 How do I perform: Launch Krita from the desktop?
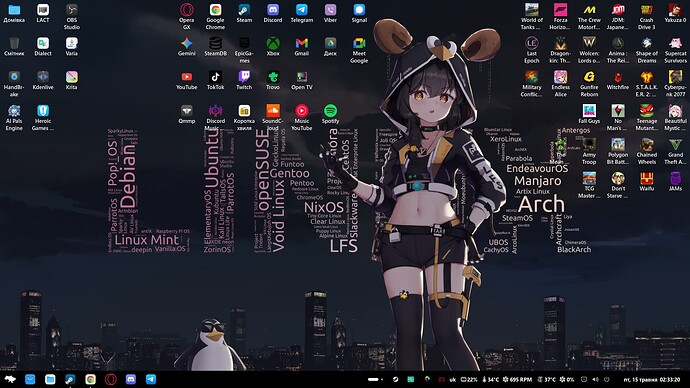(72, 81)
